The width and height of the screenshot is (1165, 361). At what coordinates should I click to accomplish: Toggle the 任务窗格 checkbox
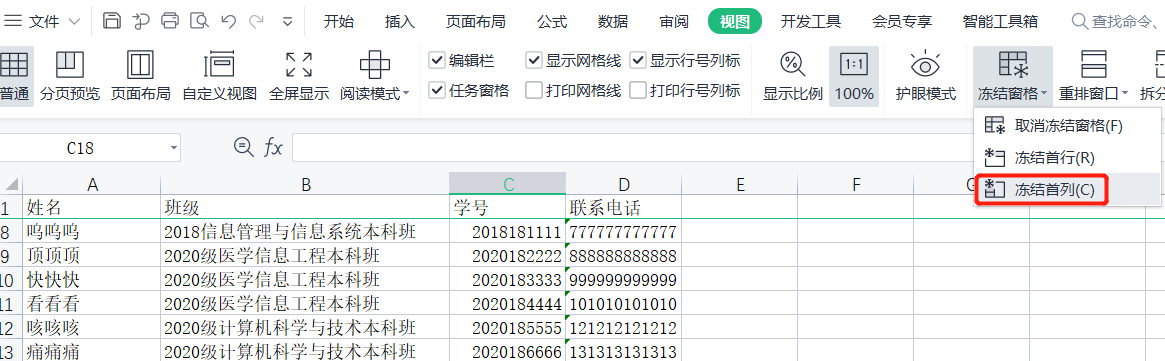437,91
